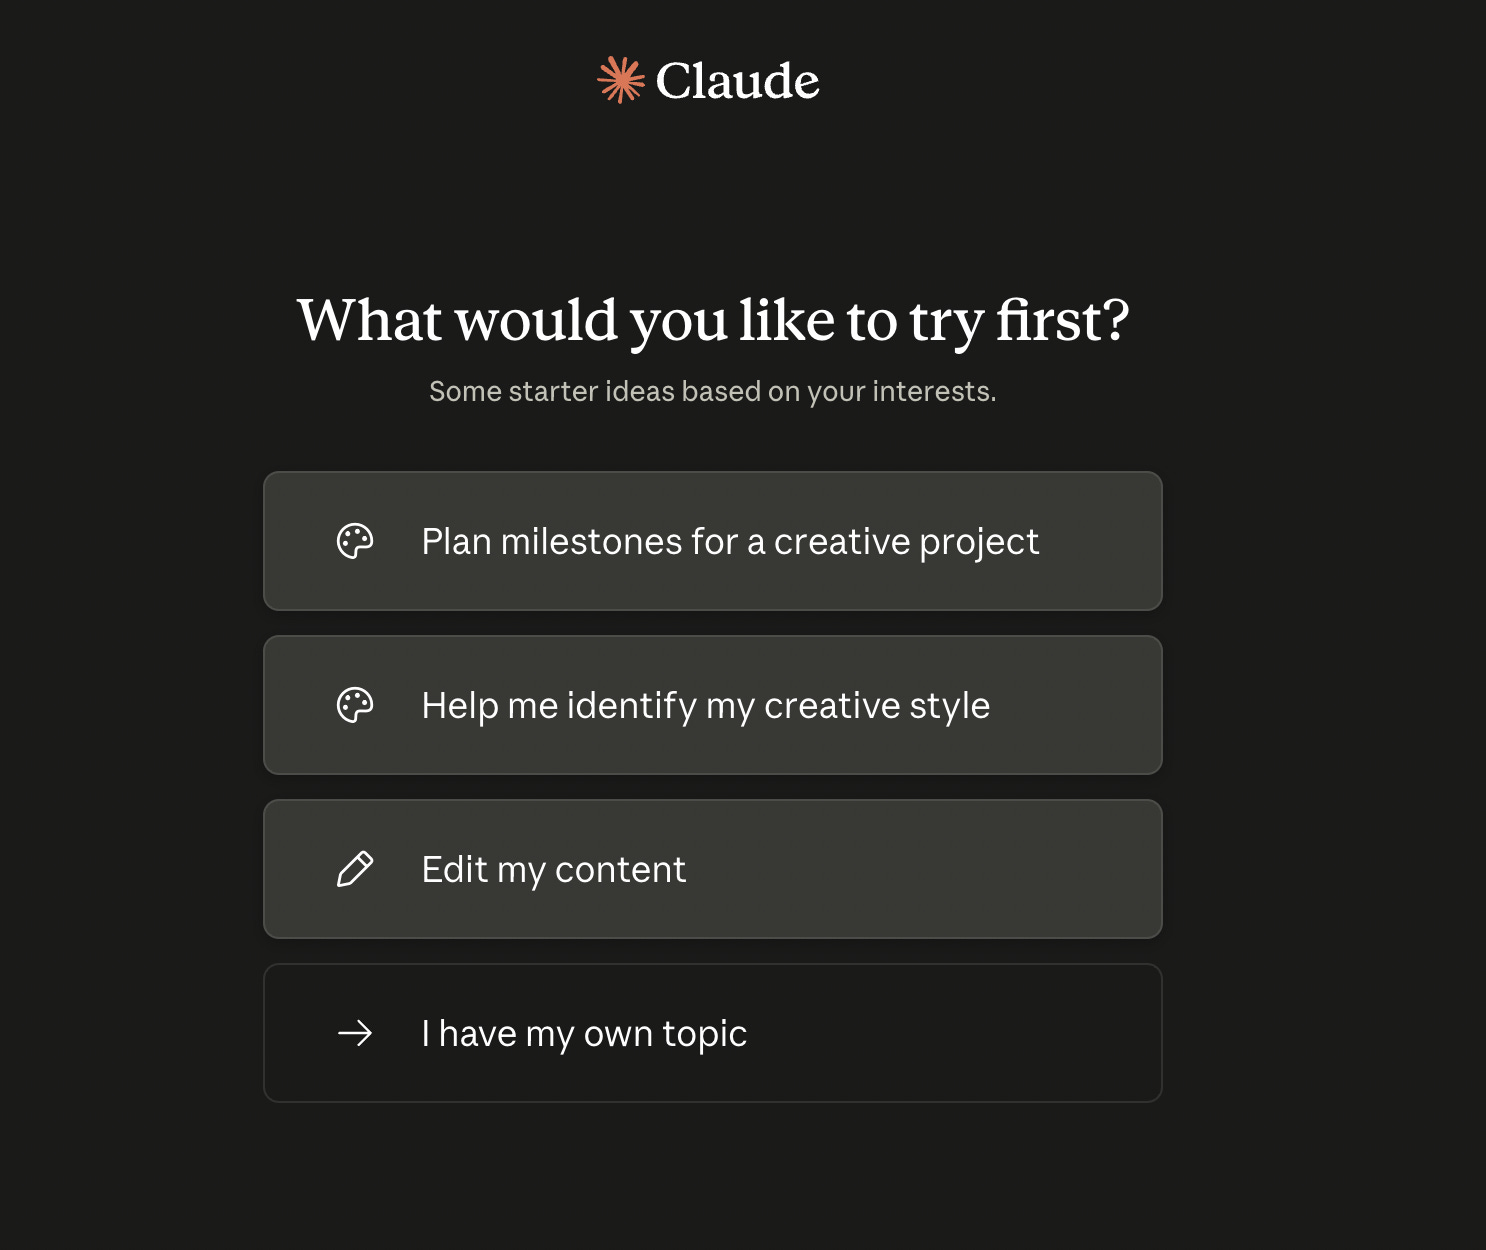Click the pencil icon beside Edit my content
This screenshot has height=1250, width=1486.
[355, 869]
